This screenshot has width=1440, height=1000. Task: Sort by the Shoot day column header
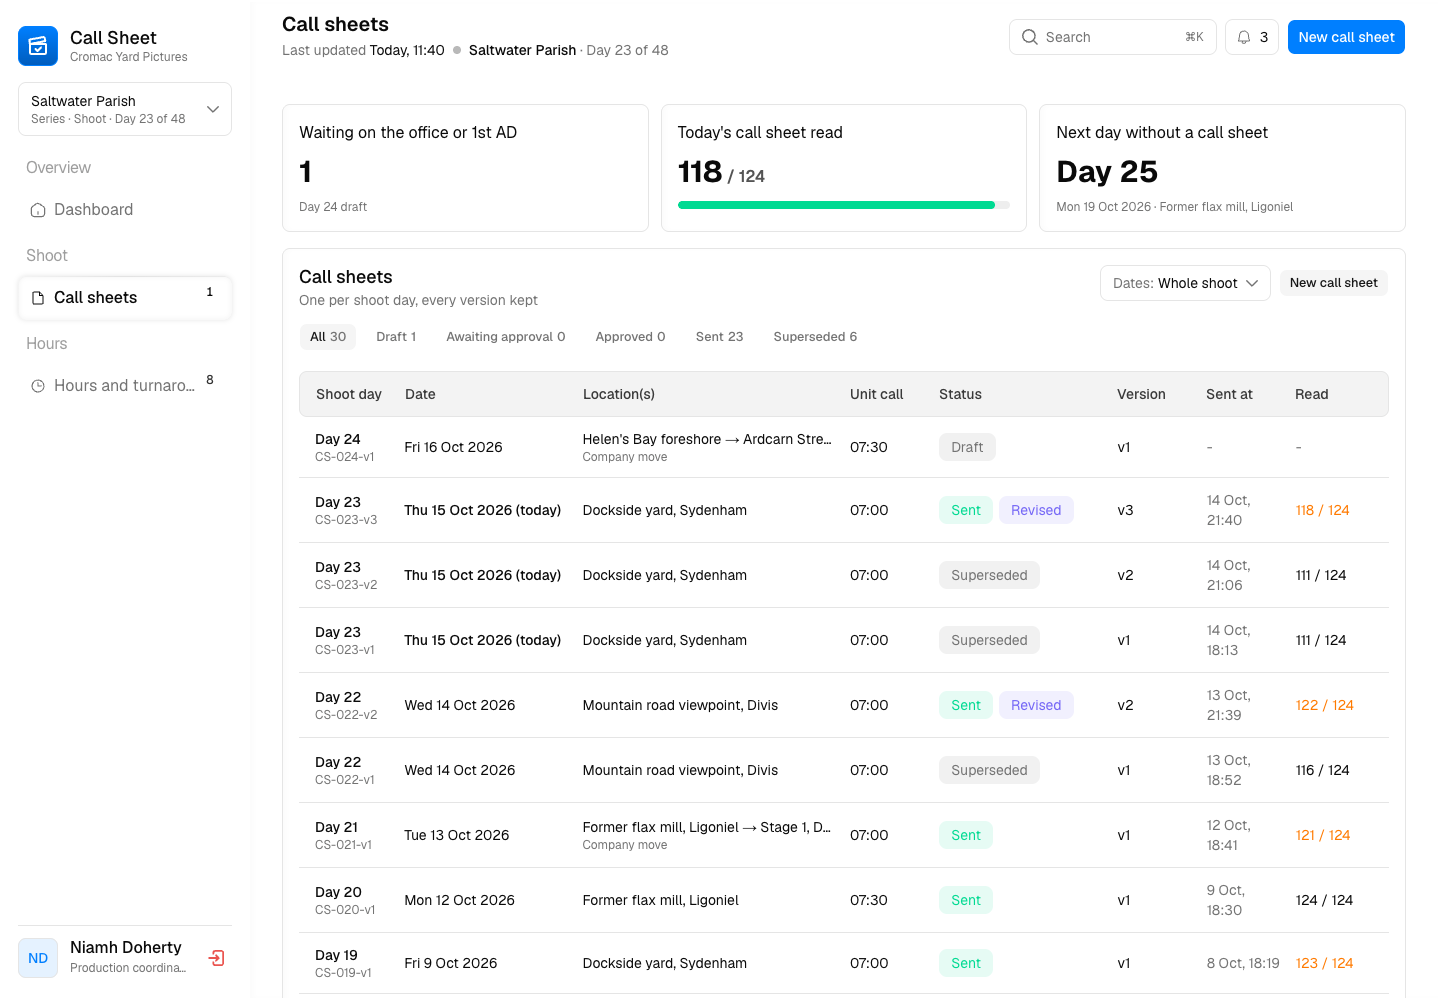(x=349, y=394)
